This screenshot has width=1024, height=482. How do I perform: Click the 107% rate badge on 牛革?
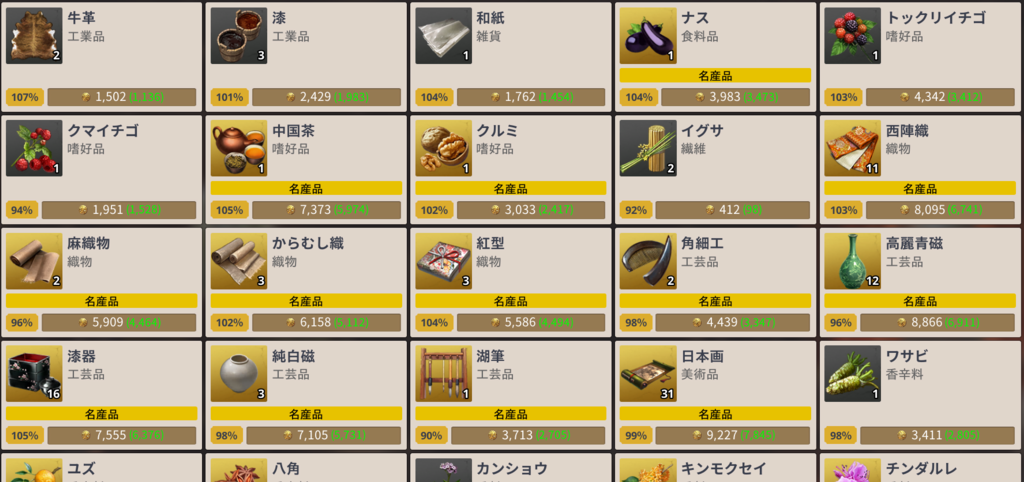coord(25,97)
